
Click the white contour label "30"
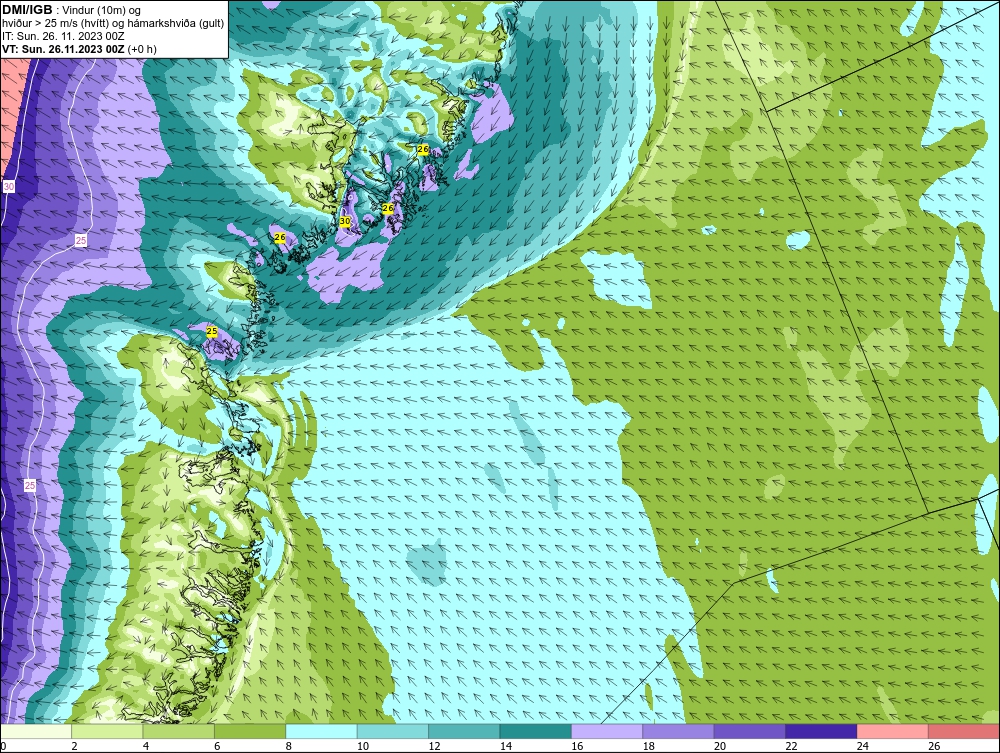(x=9, y=187)
